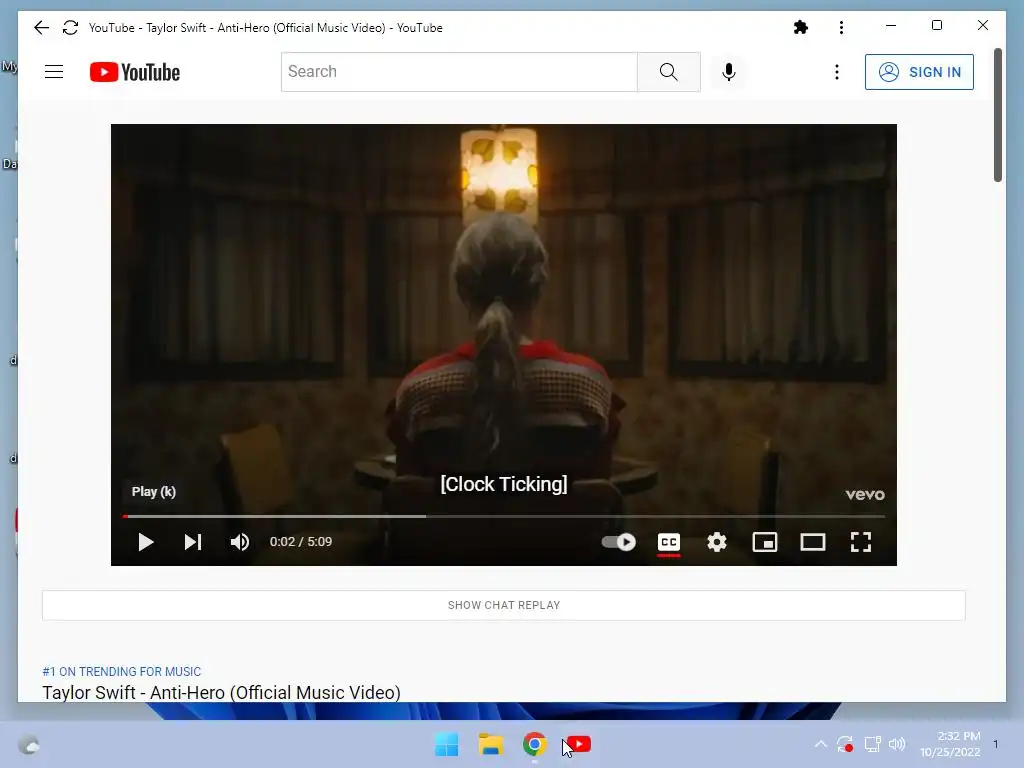Screen dimensions: 1024x768
Task: Turn off closed captions (CC)
Action: point(669,542)
